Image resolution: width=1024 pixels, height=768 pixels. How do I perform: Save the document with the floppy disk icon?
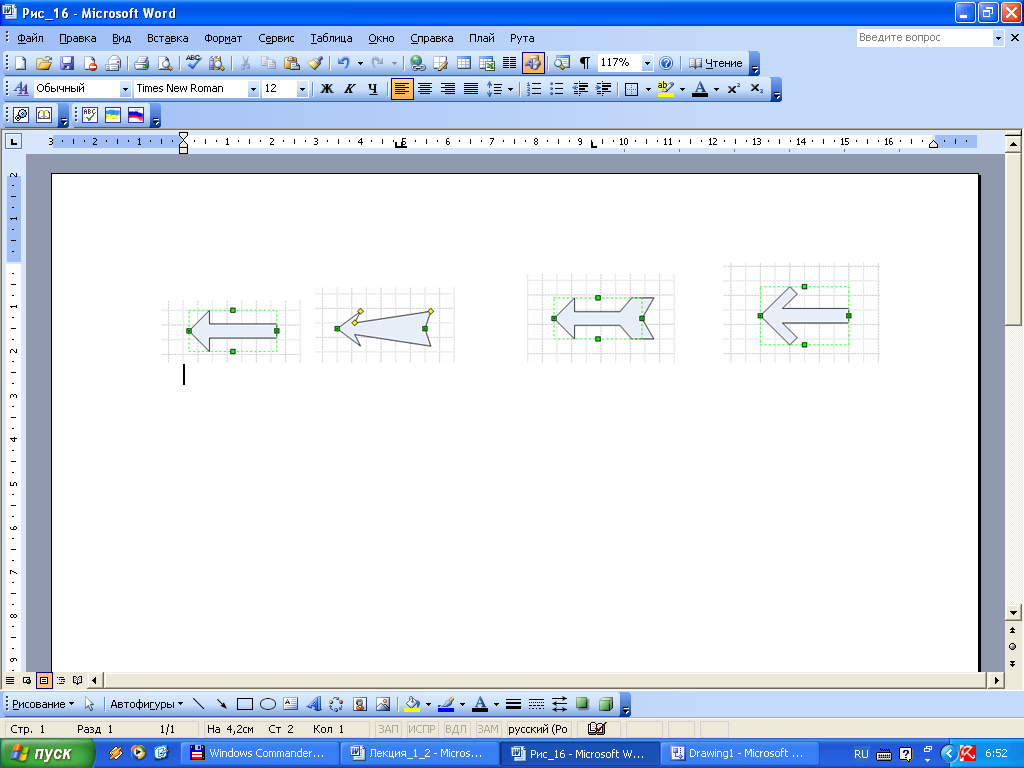click(x=67, y=63)
